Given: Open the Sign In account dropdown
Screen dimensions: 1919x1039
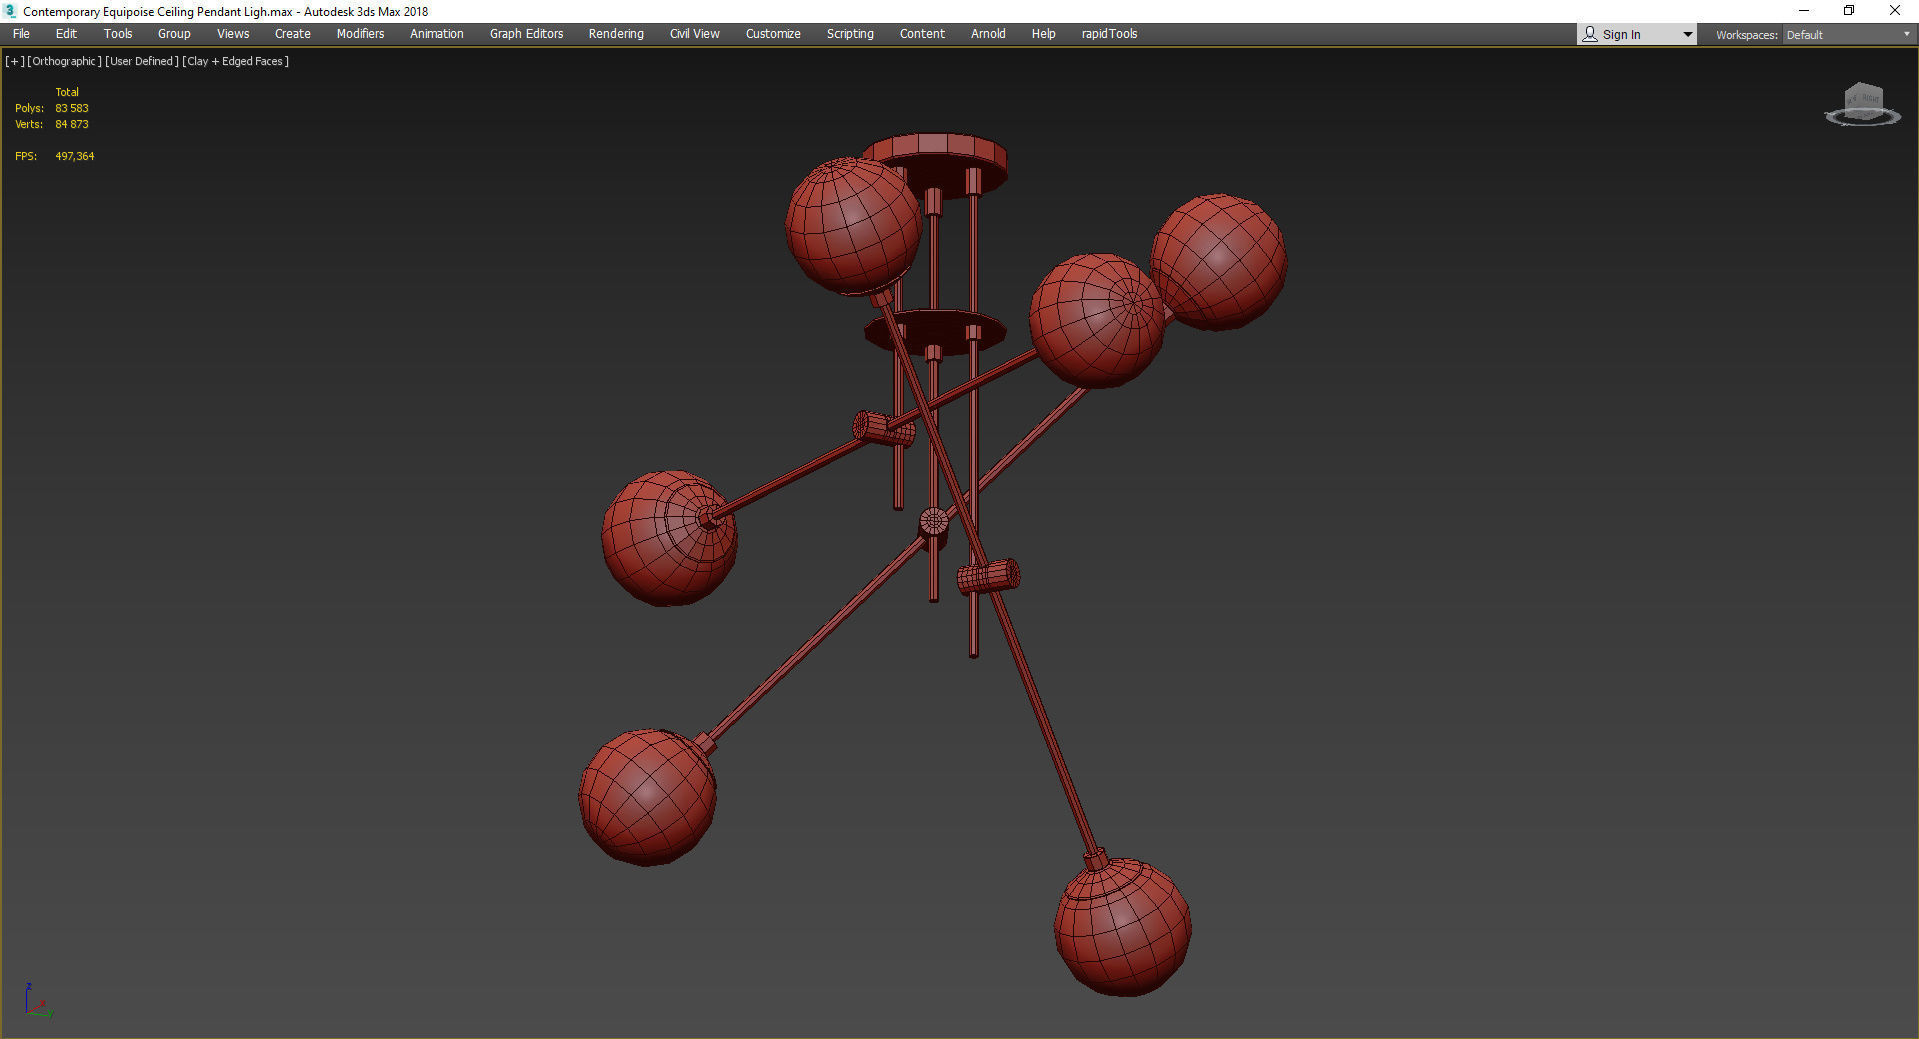Looking at the screenshot, I should [1637, 34].
